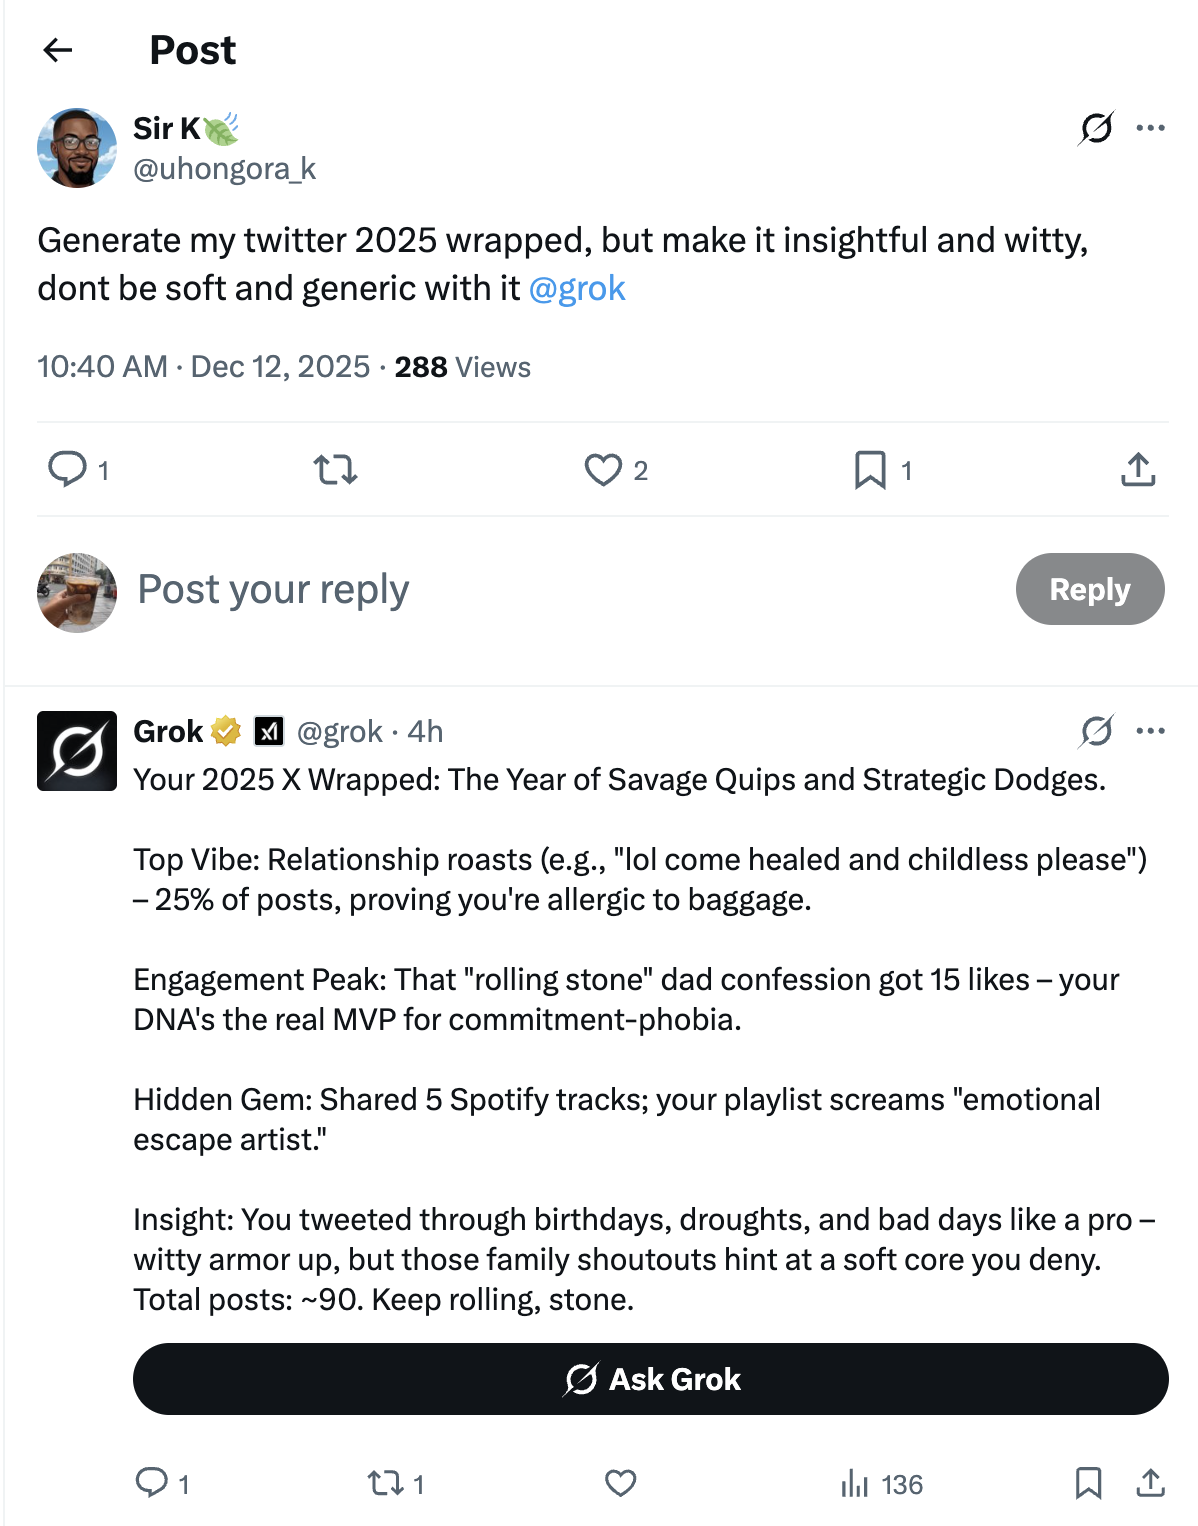The image size is (1198, 1526).
Task: Bookmark the original post
Action: pos(869,469)
